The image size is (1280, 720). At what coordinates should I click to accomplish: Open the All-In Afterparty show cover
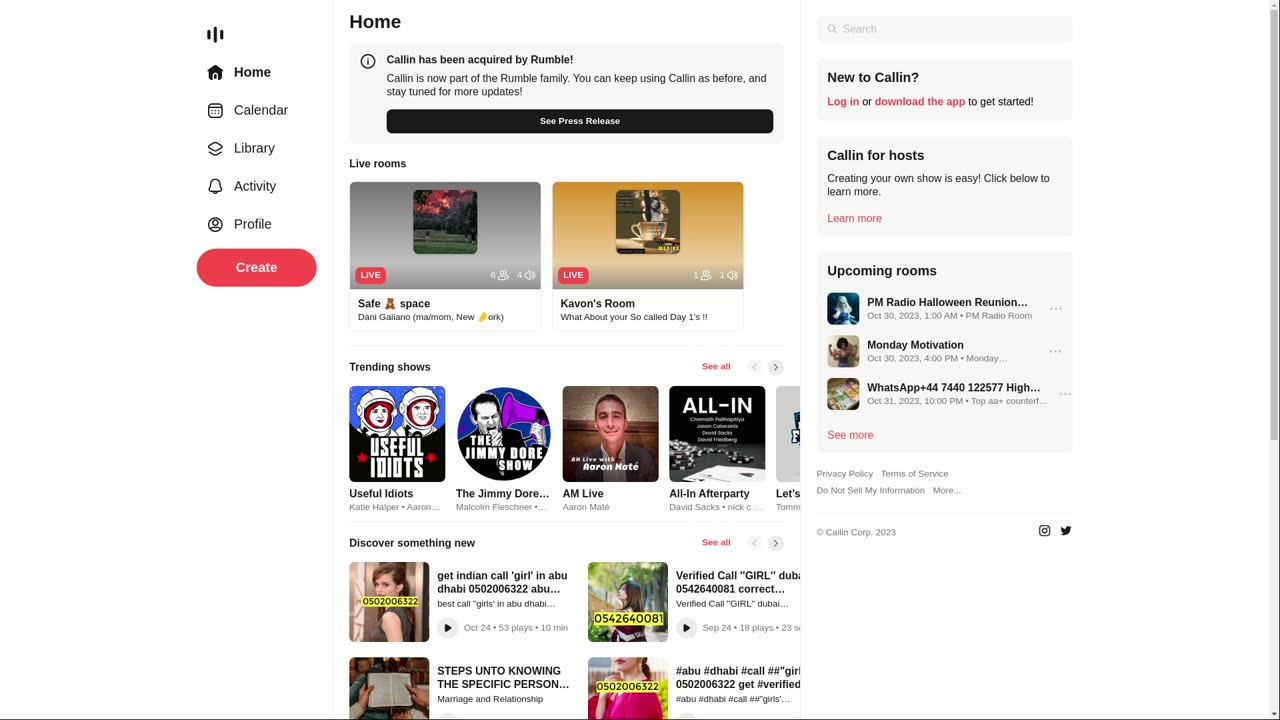click(717, 434)
